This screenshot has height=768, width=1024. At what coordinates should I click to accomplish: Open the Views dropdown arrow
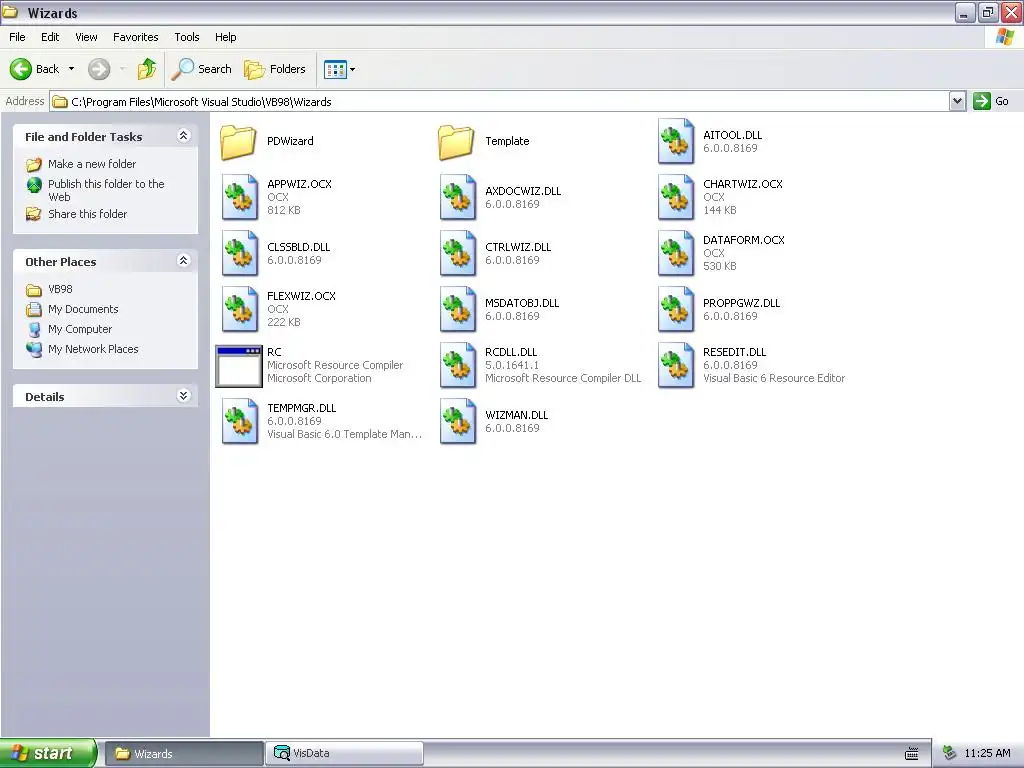(x=353, y=69)
